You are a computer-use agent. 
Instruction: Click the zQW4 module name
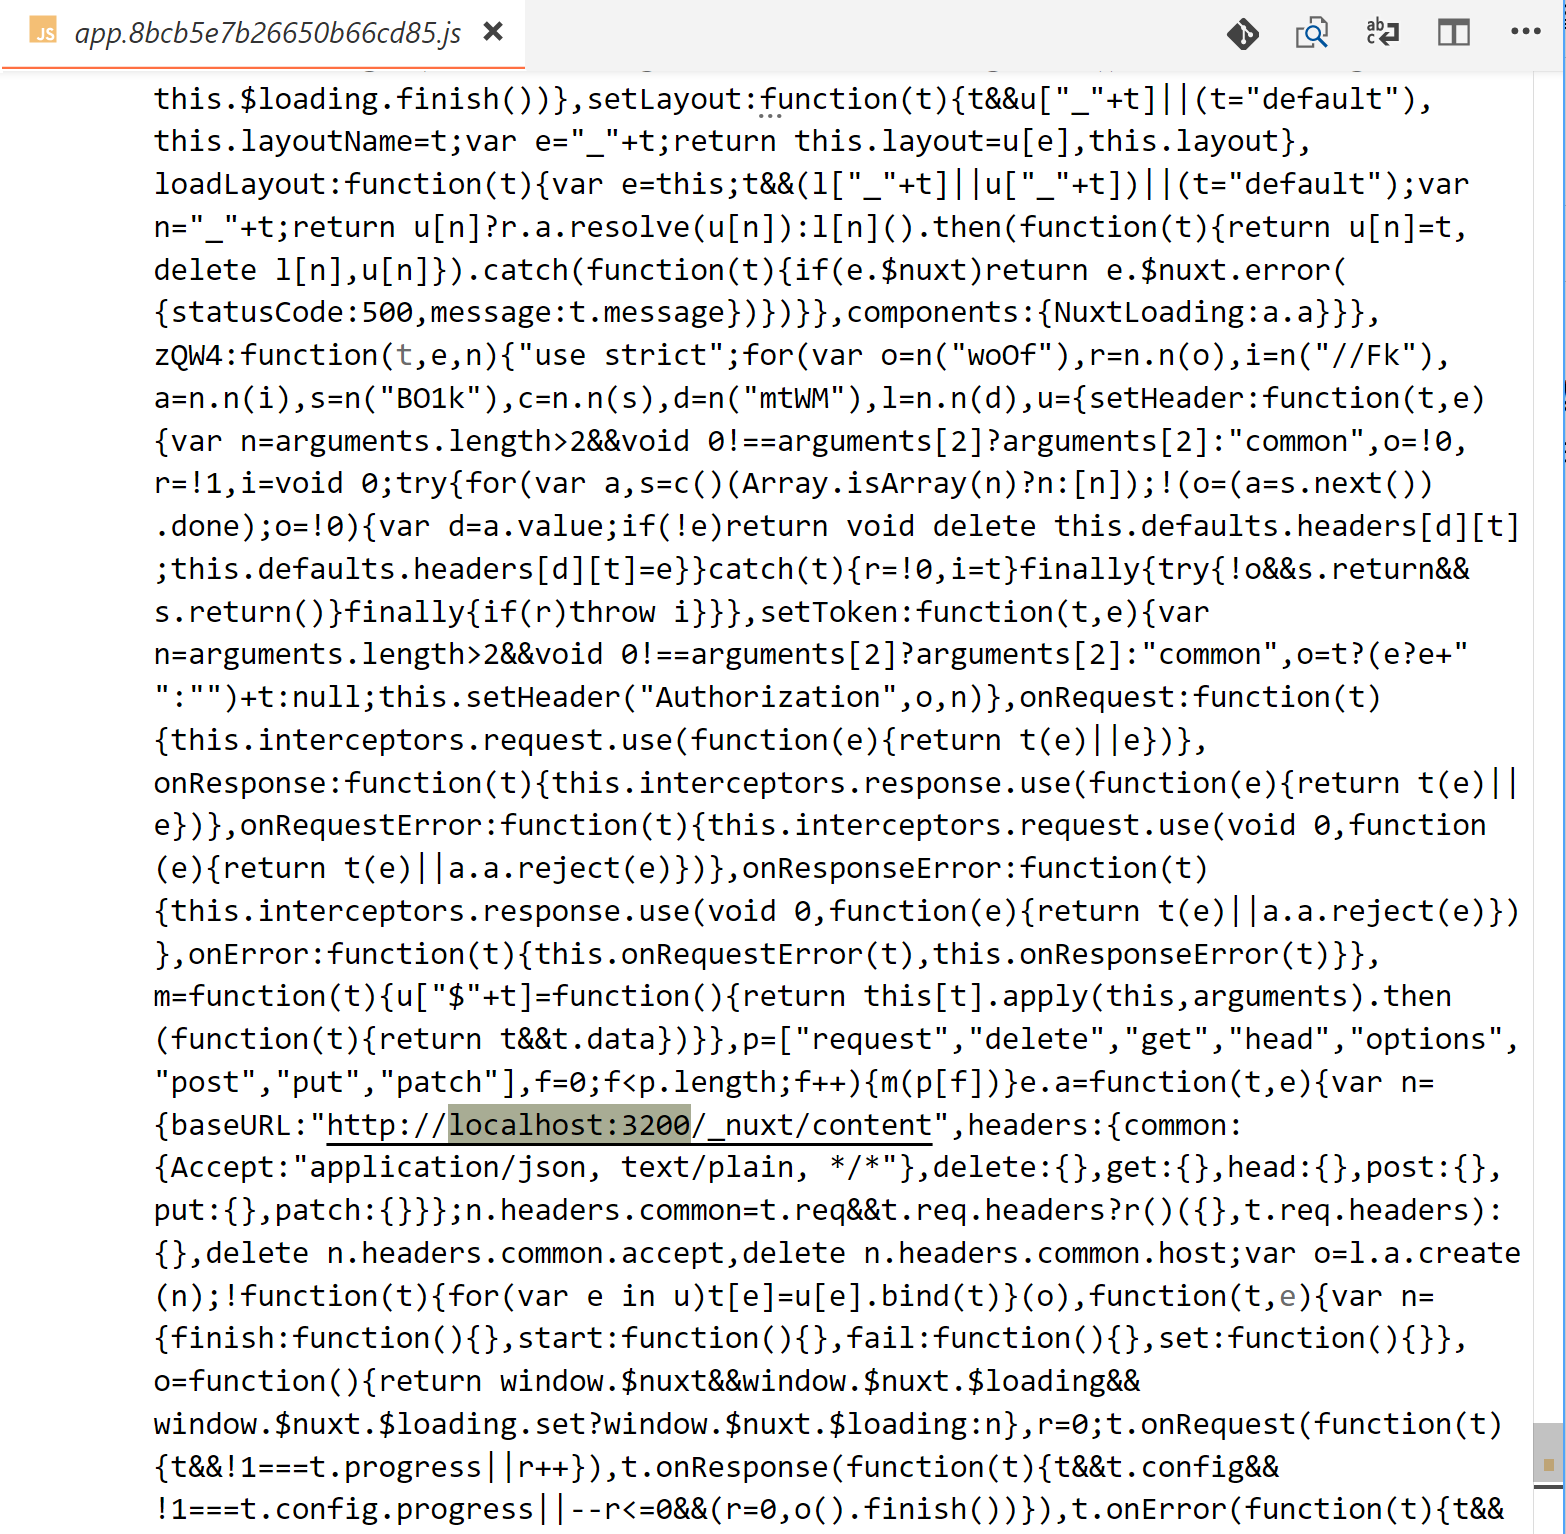188,355
